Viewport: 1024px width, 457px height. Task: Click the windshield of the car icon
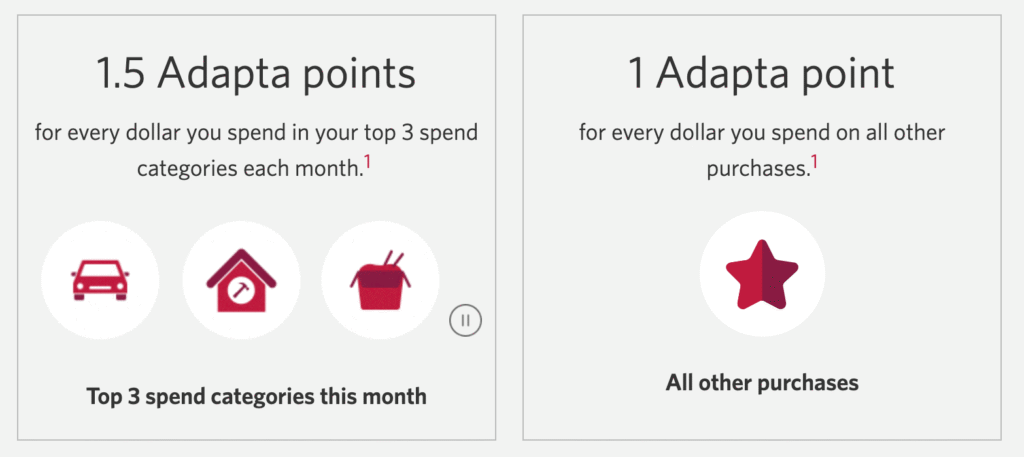[100, 272]
